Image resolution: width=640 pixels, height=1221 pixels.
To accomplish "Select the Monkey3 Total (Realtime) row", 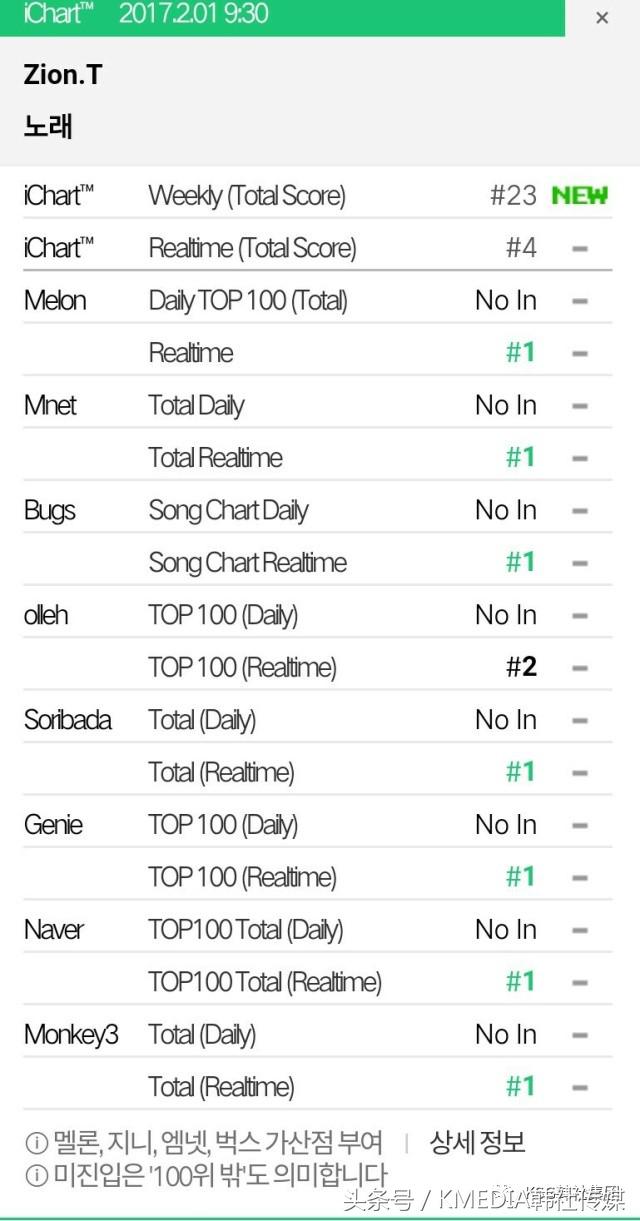I will 221,1087.
